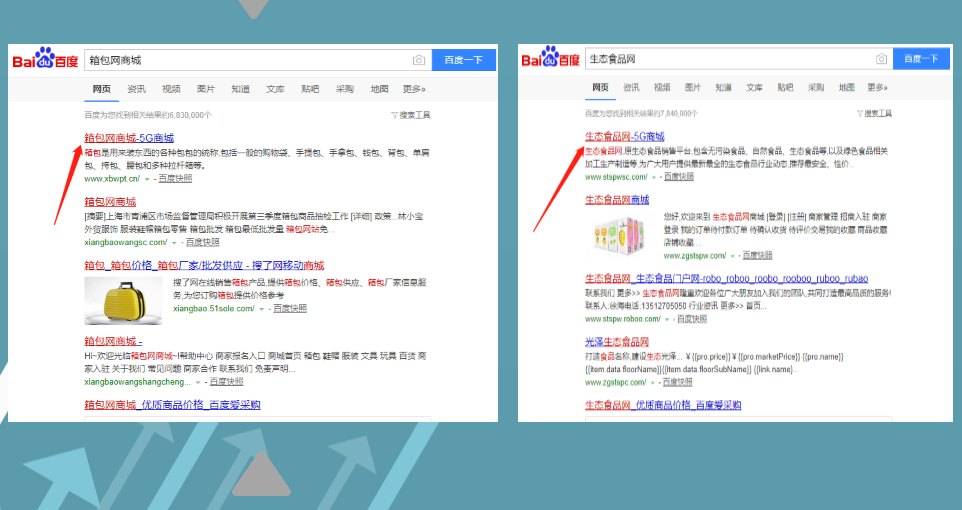The width and height of the screenshot is (962, 510).
Task: Click URL text www.stspw.roboo.com/
Action: point(623,319)
